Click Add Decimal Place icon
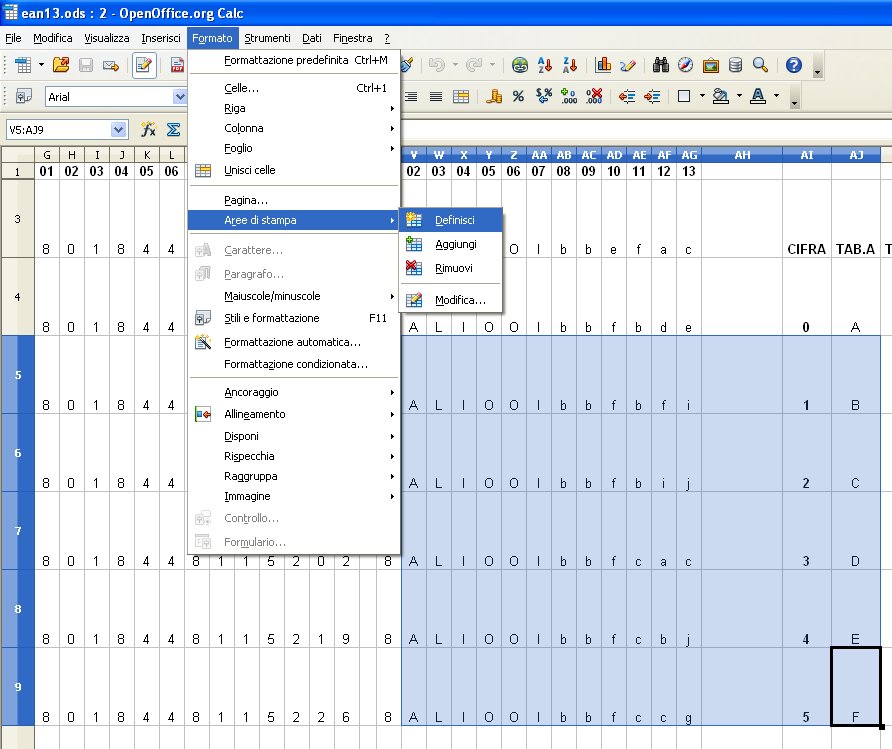Viewport: 892px width, 749px height. click(569, 96)
